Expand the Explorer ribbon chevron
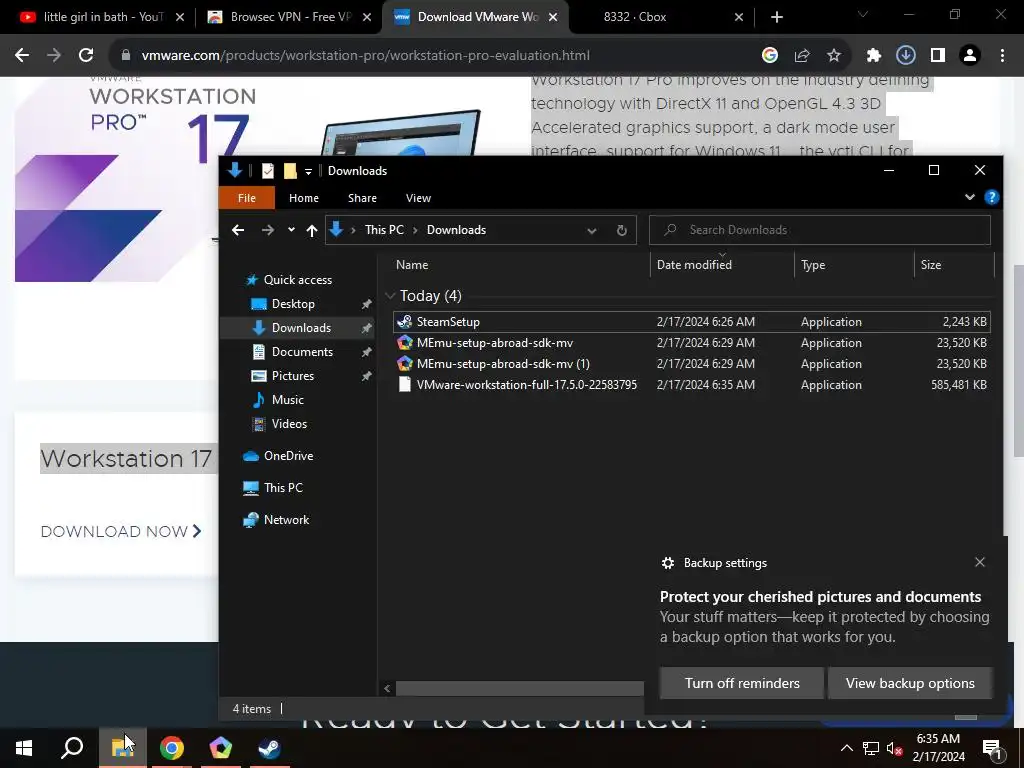This screenshot has height=768, width=1024. (x=970, y=197)
